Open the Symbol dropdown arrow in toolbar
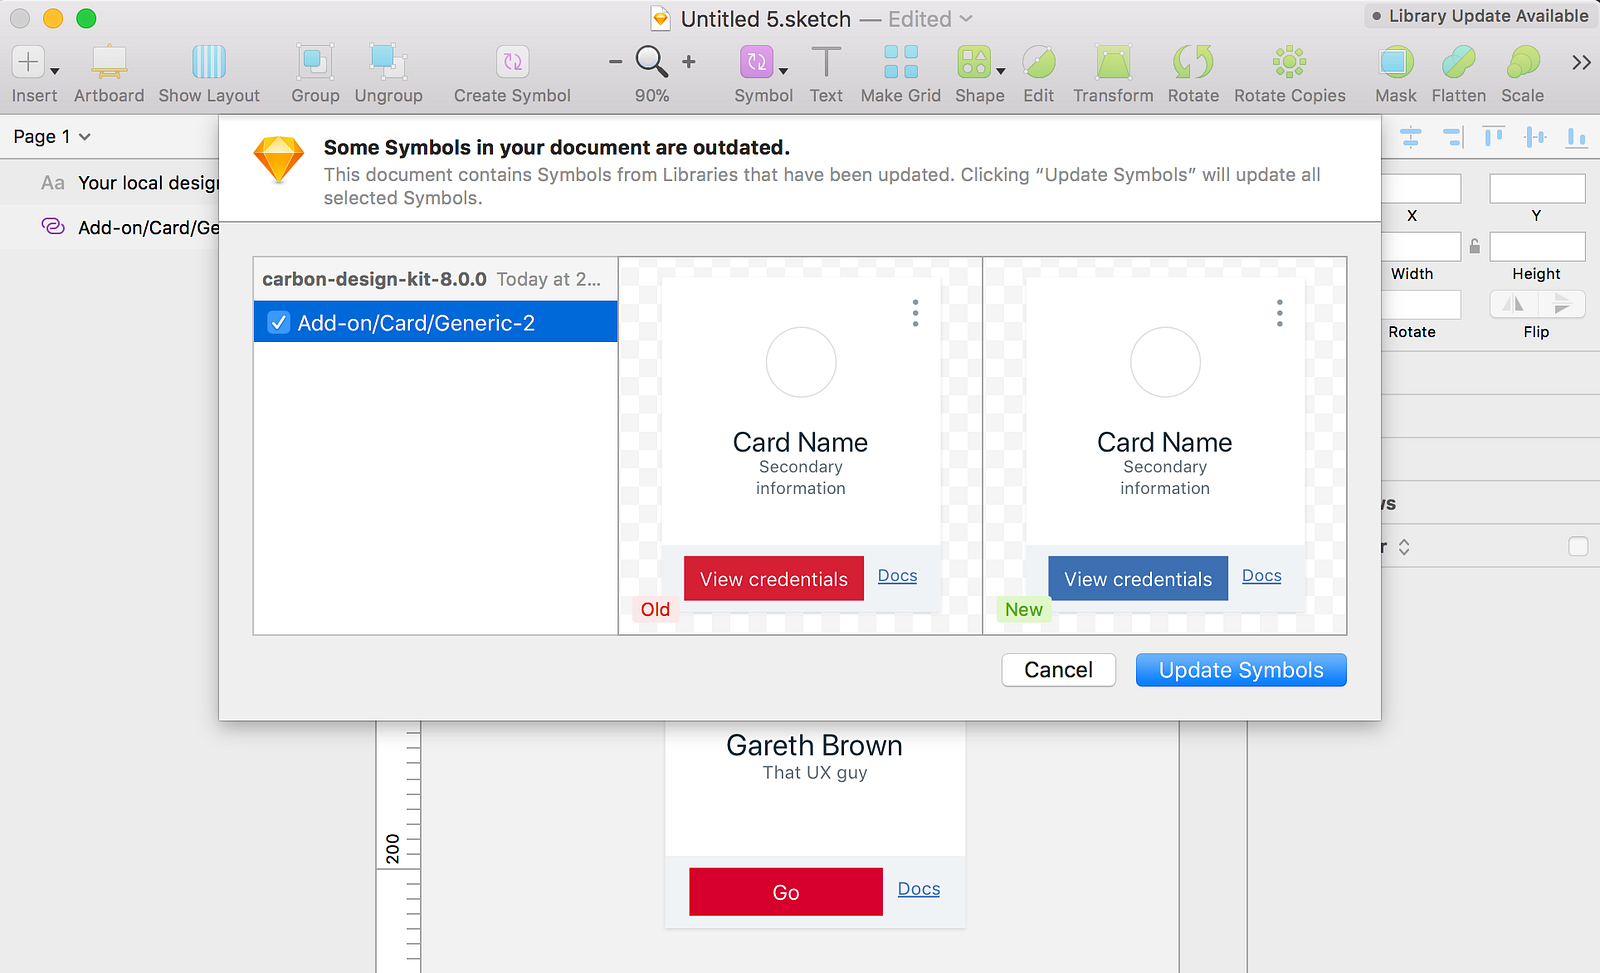This screenshot has width=1600, height=973. 783,71
